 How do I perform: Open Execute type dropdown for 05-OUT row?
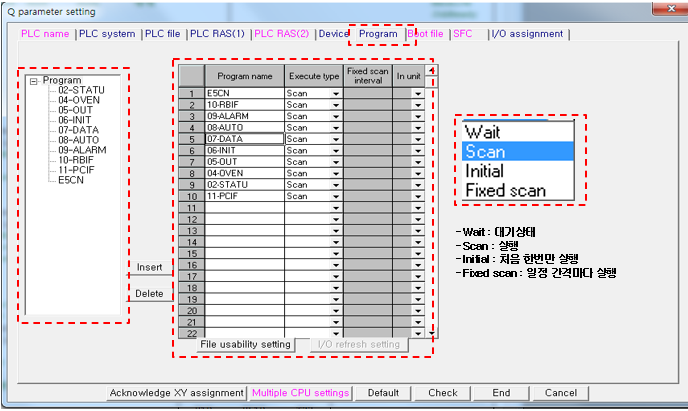click(336, 162)
